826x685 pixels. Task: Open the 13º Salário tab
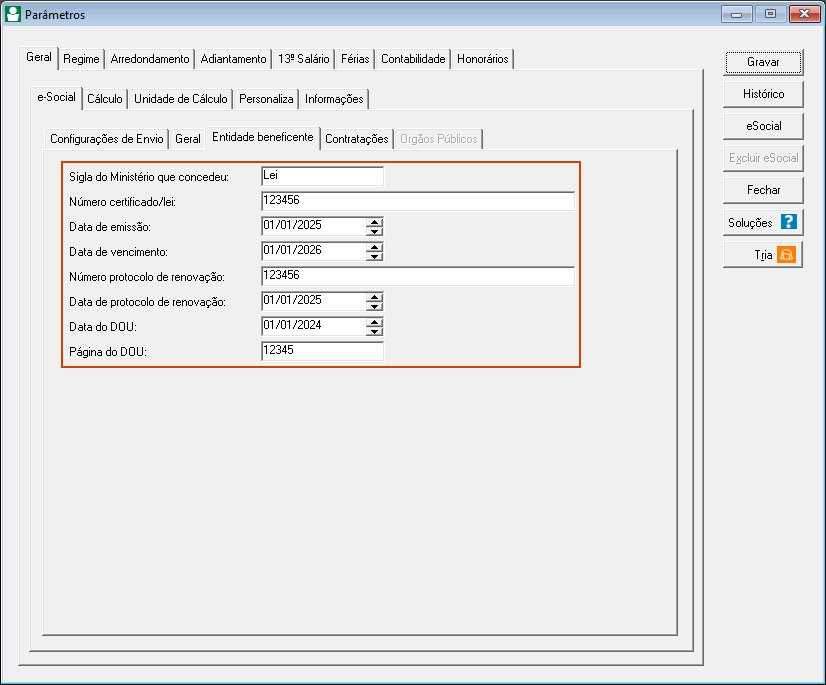click(303, 59)
